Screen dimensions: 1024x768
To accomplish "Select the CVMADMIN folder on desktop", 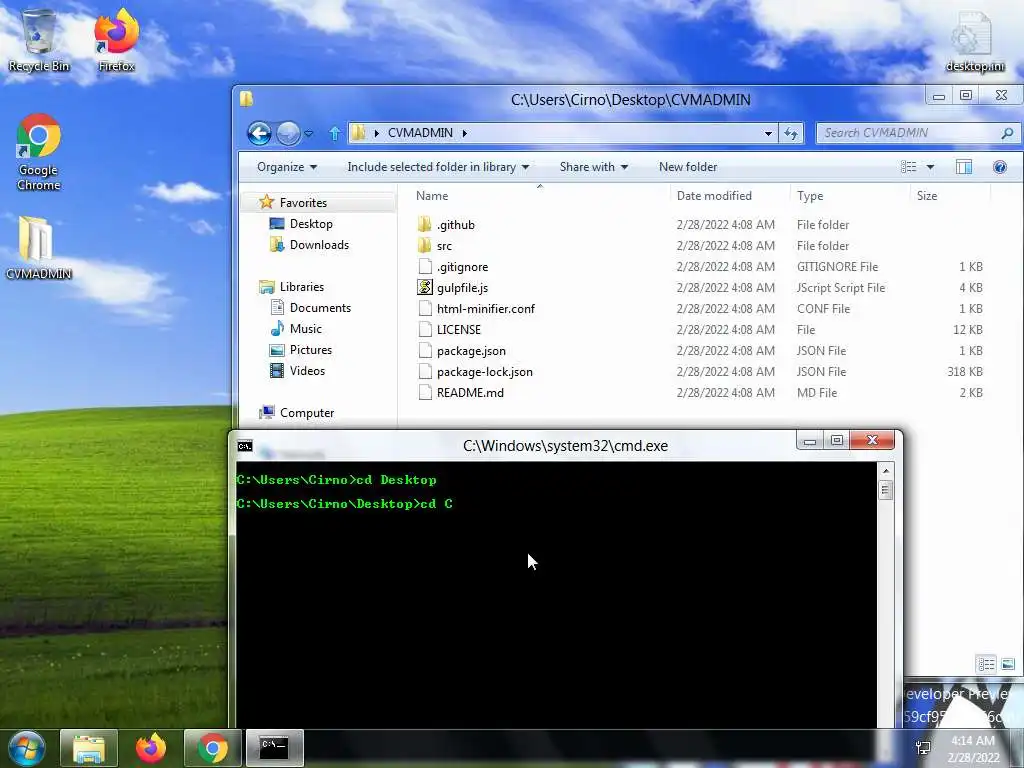I will pyautogui.click(x=38, y=248).
